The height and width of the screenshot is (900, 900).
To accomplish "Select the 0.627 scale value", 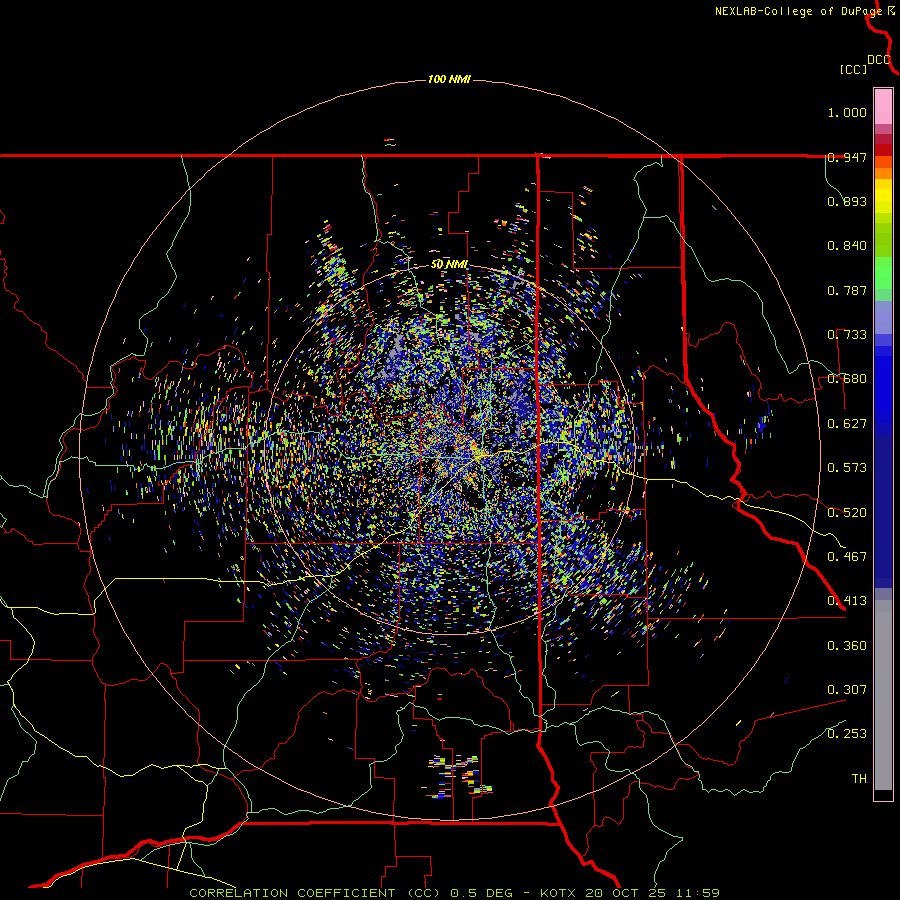I will 847,424.
